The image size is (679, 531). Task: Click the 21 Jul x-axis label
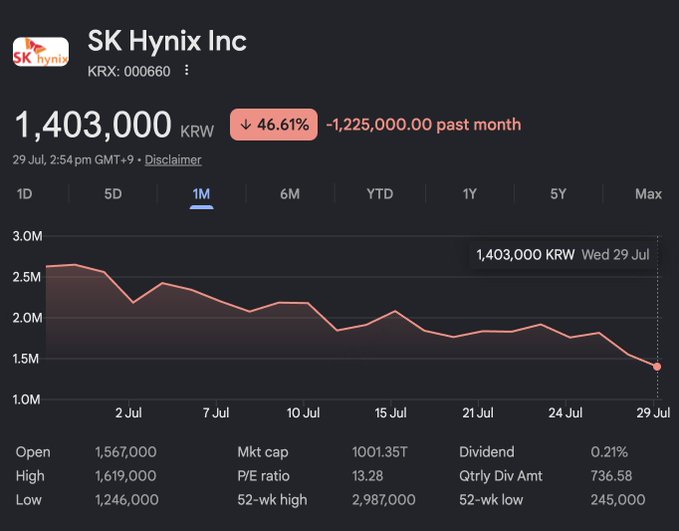[x=478, y=413]
